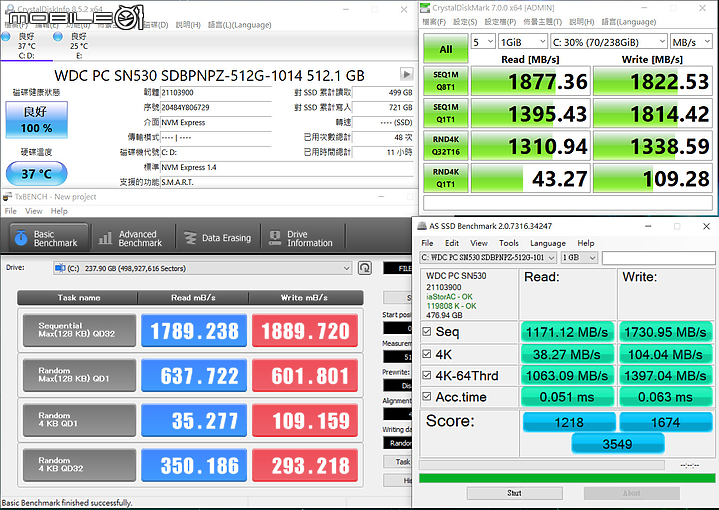
Task: Click AS SSD read score 1218
Action: (569, 421)
